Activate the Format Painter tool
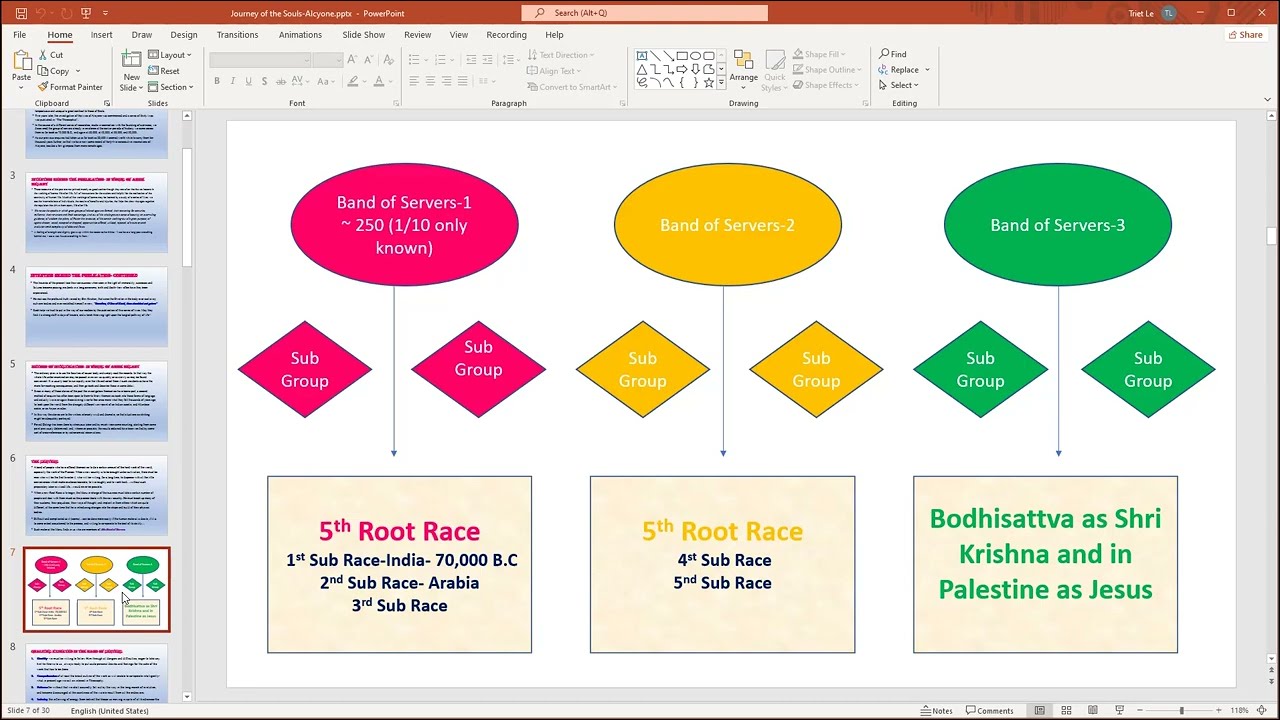 coord(70,87)
